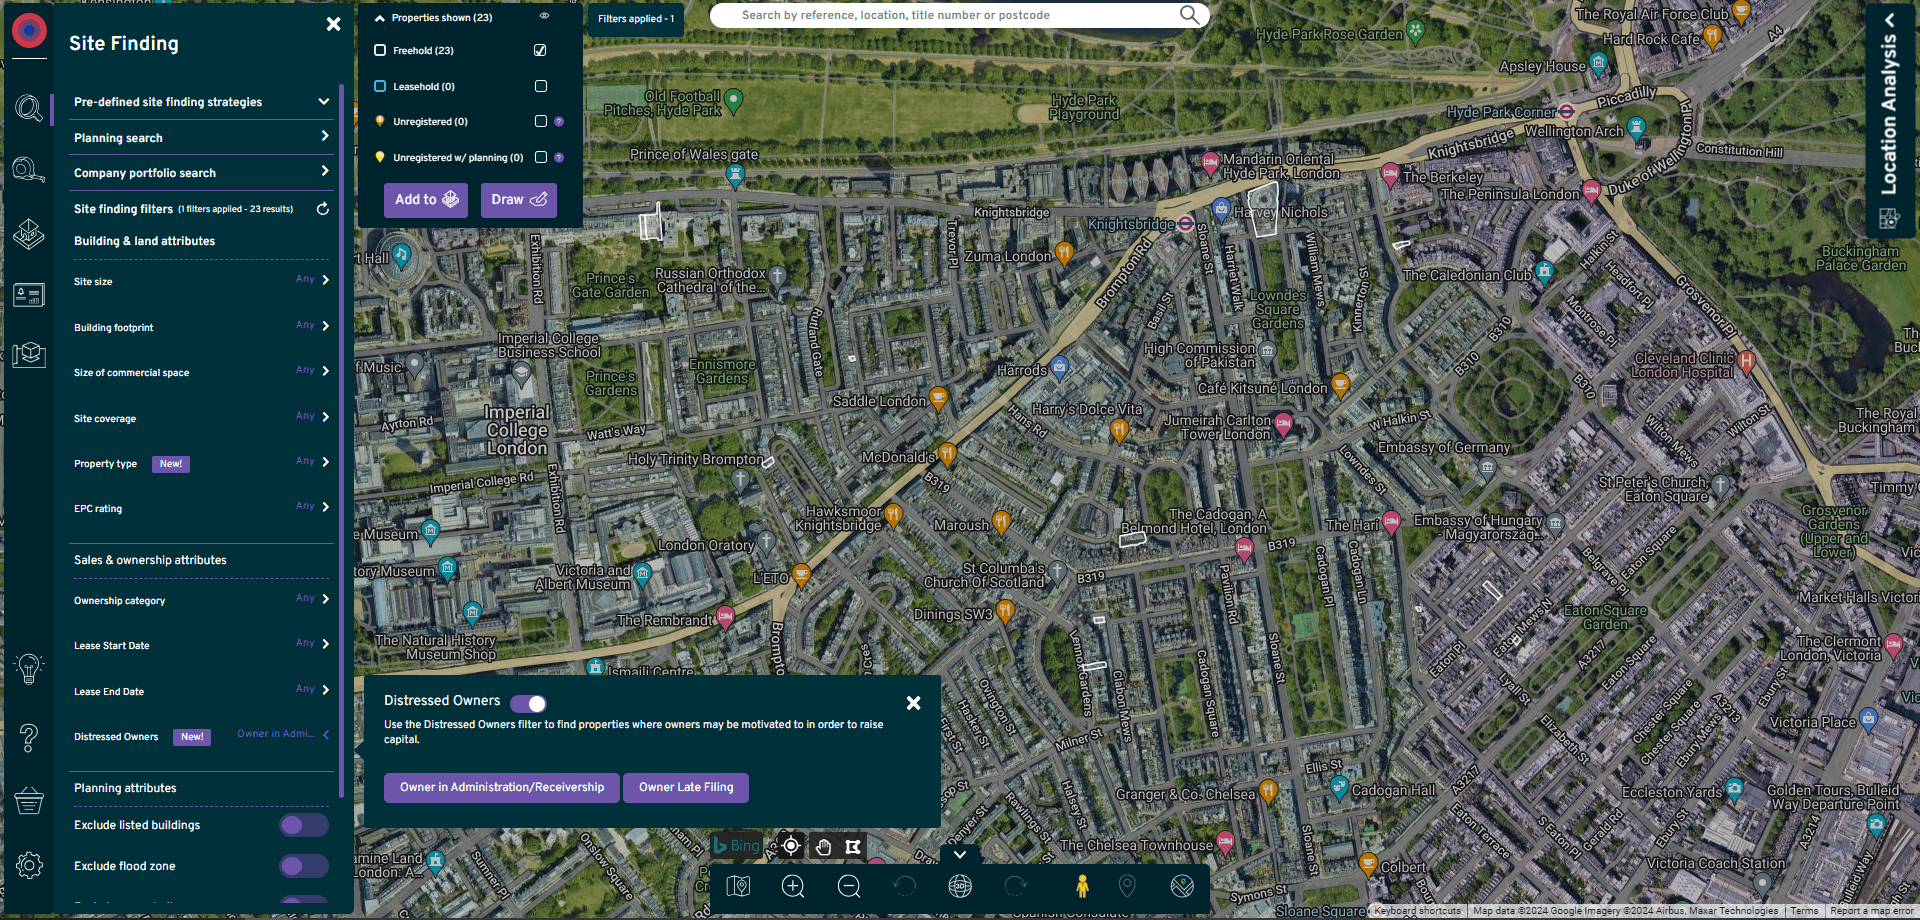Expand the Company portfolio search section
The width and height of the screenshot is (1920, 920).
point(200,173)
